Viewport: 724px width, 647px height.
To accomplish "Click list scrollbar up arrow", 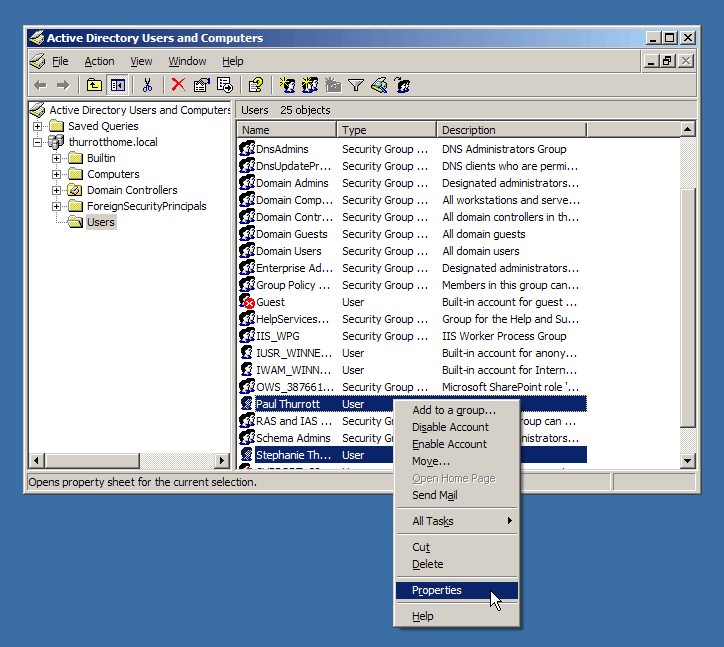I will tap(688, 129).
